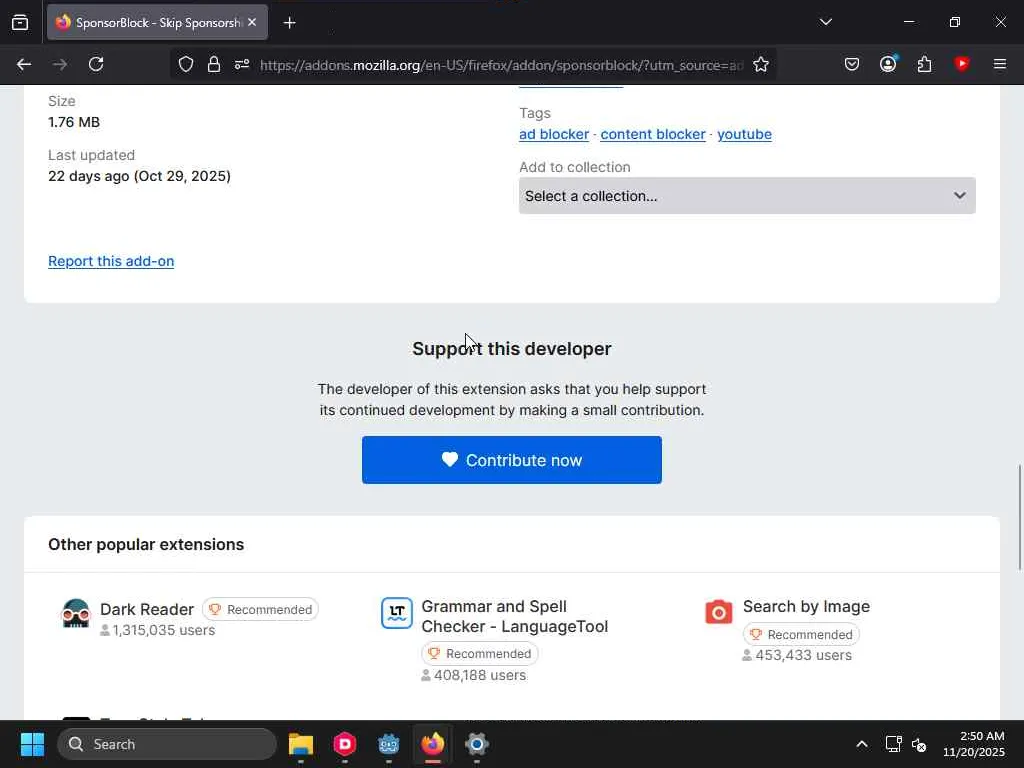Close the SponsorBlock tab
This screenshot has width=1024, height=768.
point(252,22)
